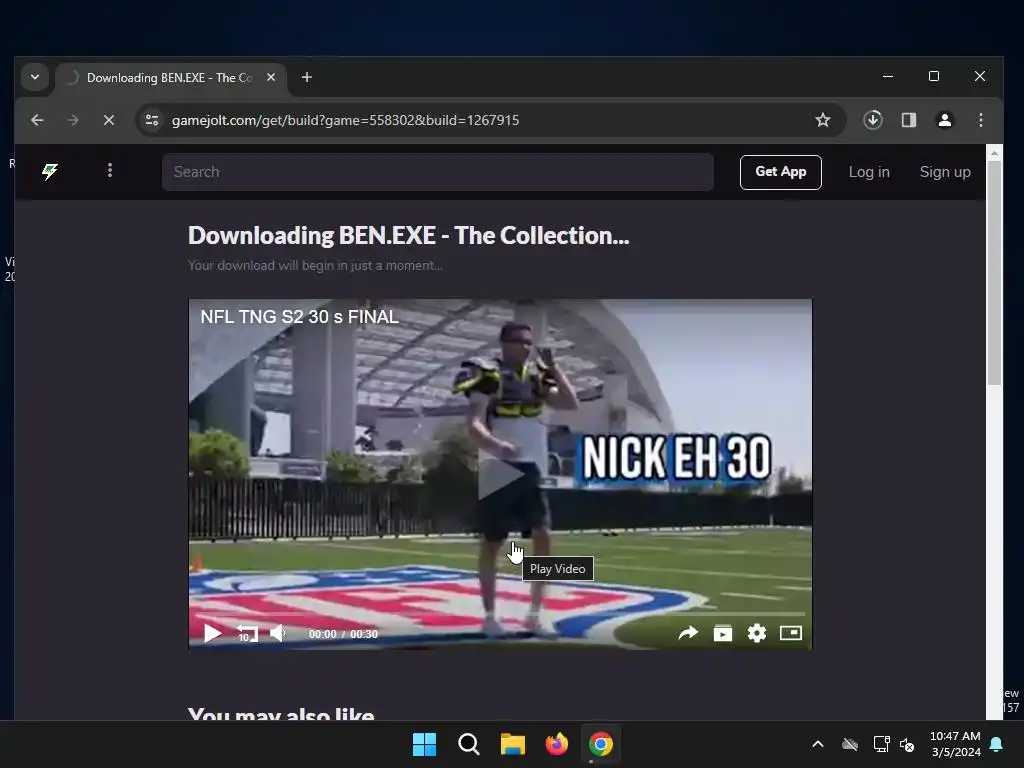Click 'Your download will begin' message
Image resolution: width=1024 pixels, height=768 pixels.
(x=315, y=265)
